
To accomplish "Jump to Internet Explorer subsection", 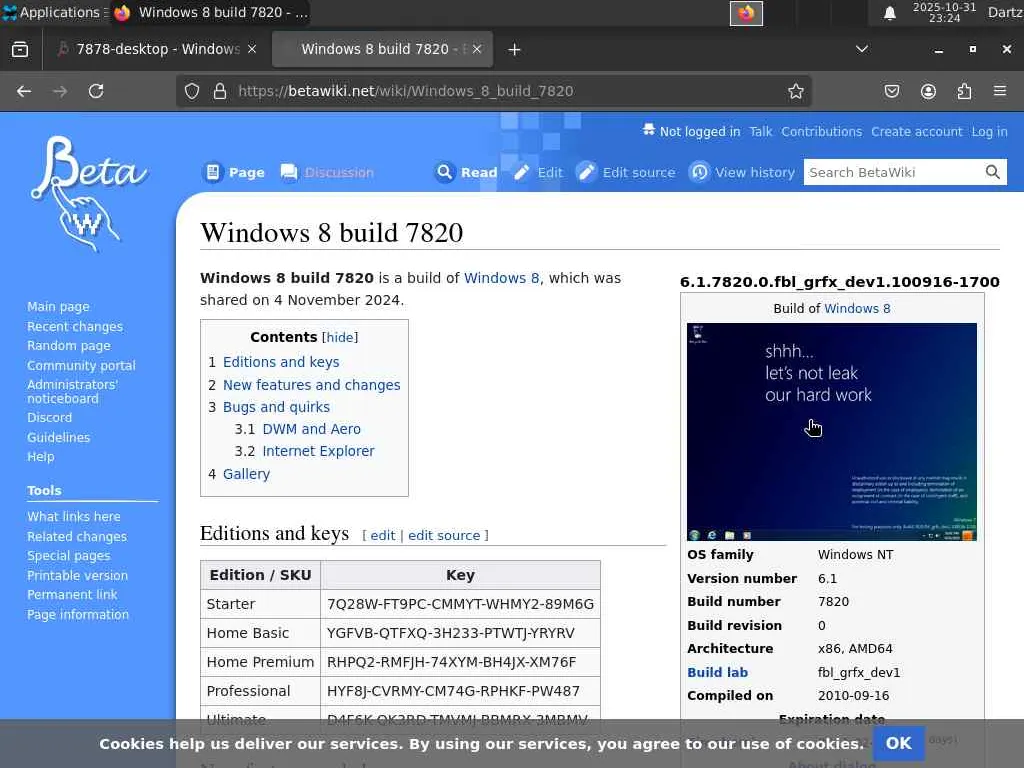I will point(318,451).
